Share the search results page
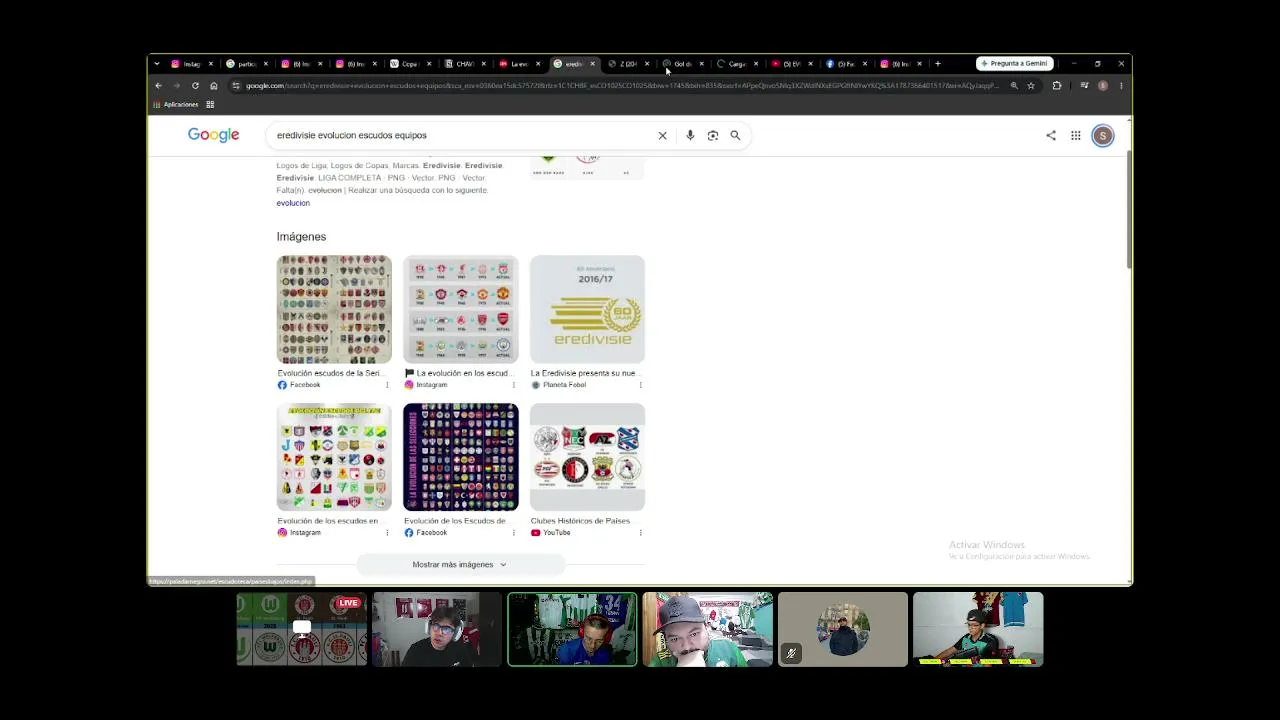Screen dimensions: 1280x720 click(1051, 136)
